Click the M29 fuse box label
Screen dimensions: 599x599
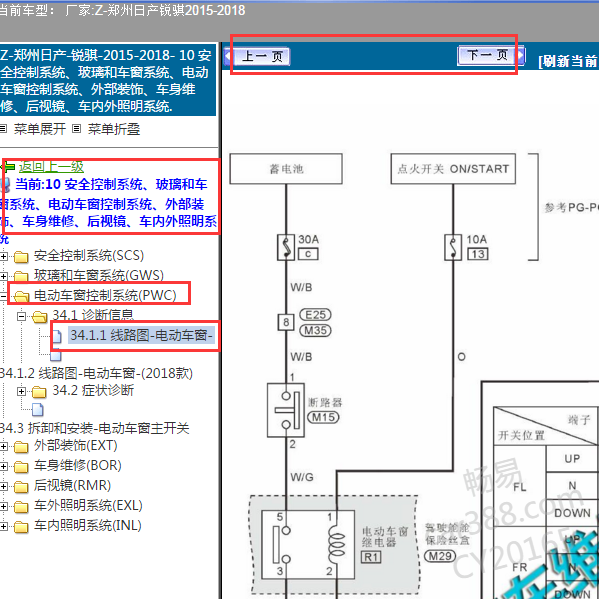[x=440, y=556]
